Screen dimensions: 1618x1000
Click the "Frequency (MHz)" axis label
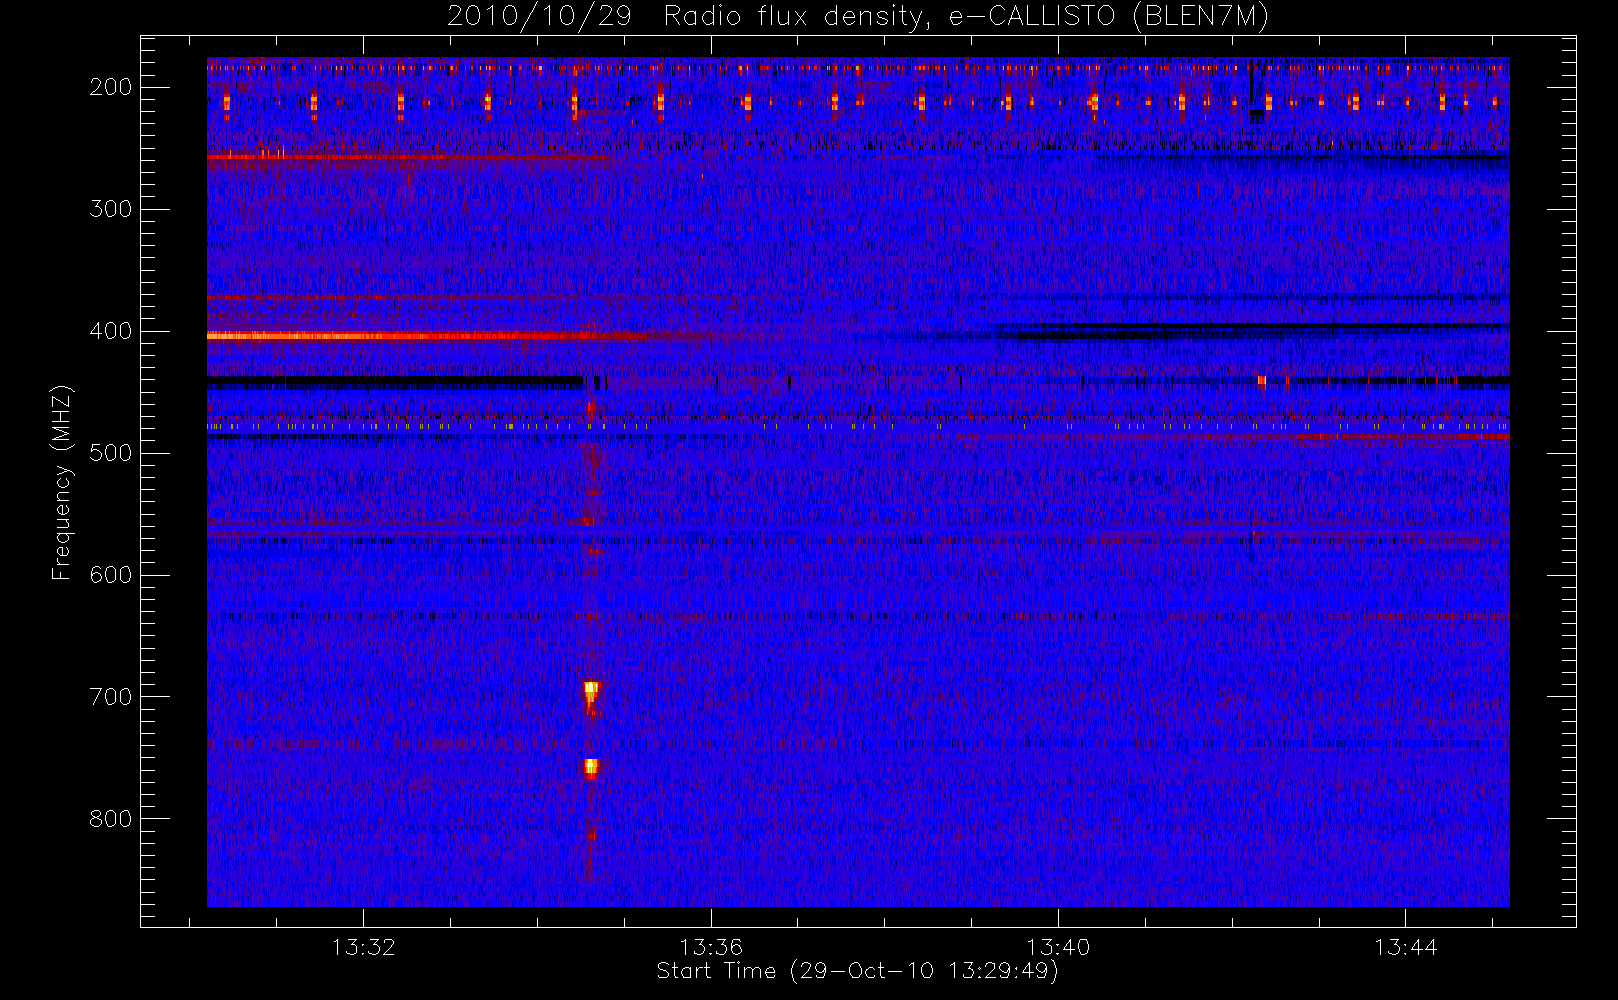[62, 482]
